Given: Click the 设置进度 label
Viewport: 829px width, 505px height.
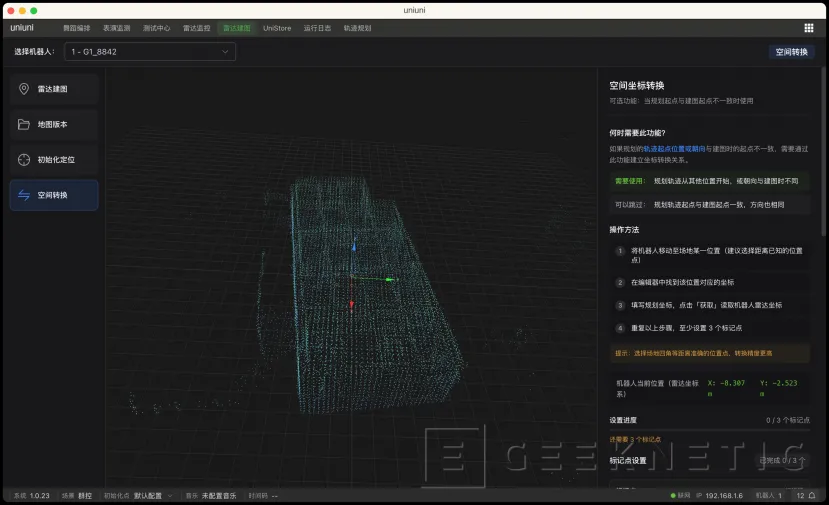Looking at the screenshot, I should click(x=623, y=420).
